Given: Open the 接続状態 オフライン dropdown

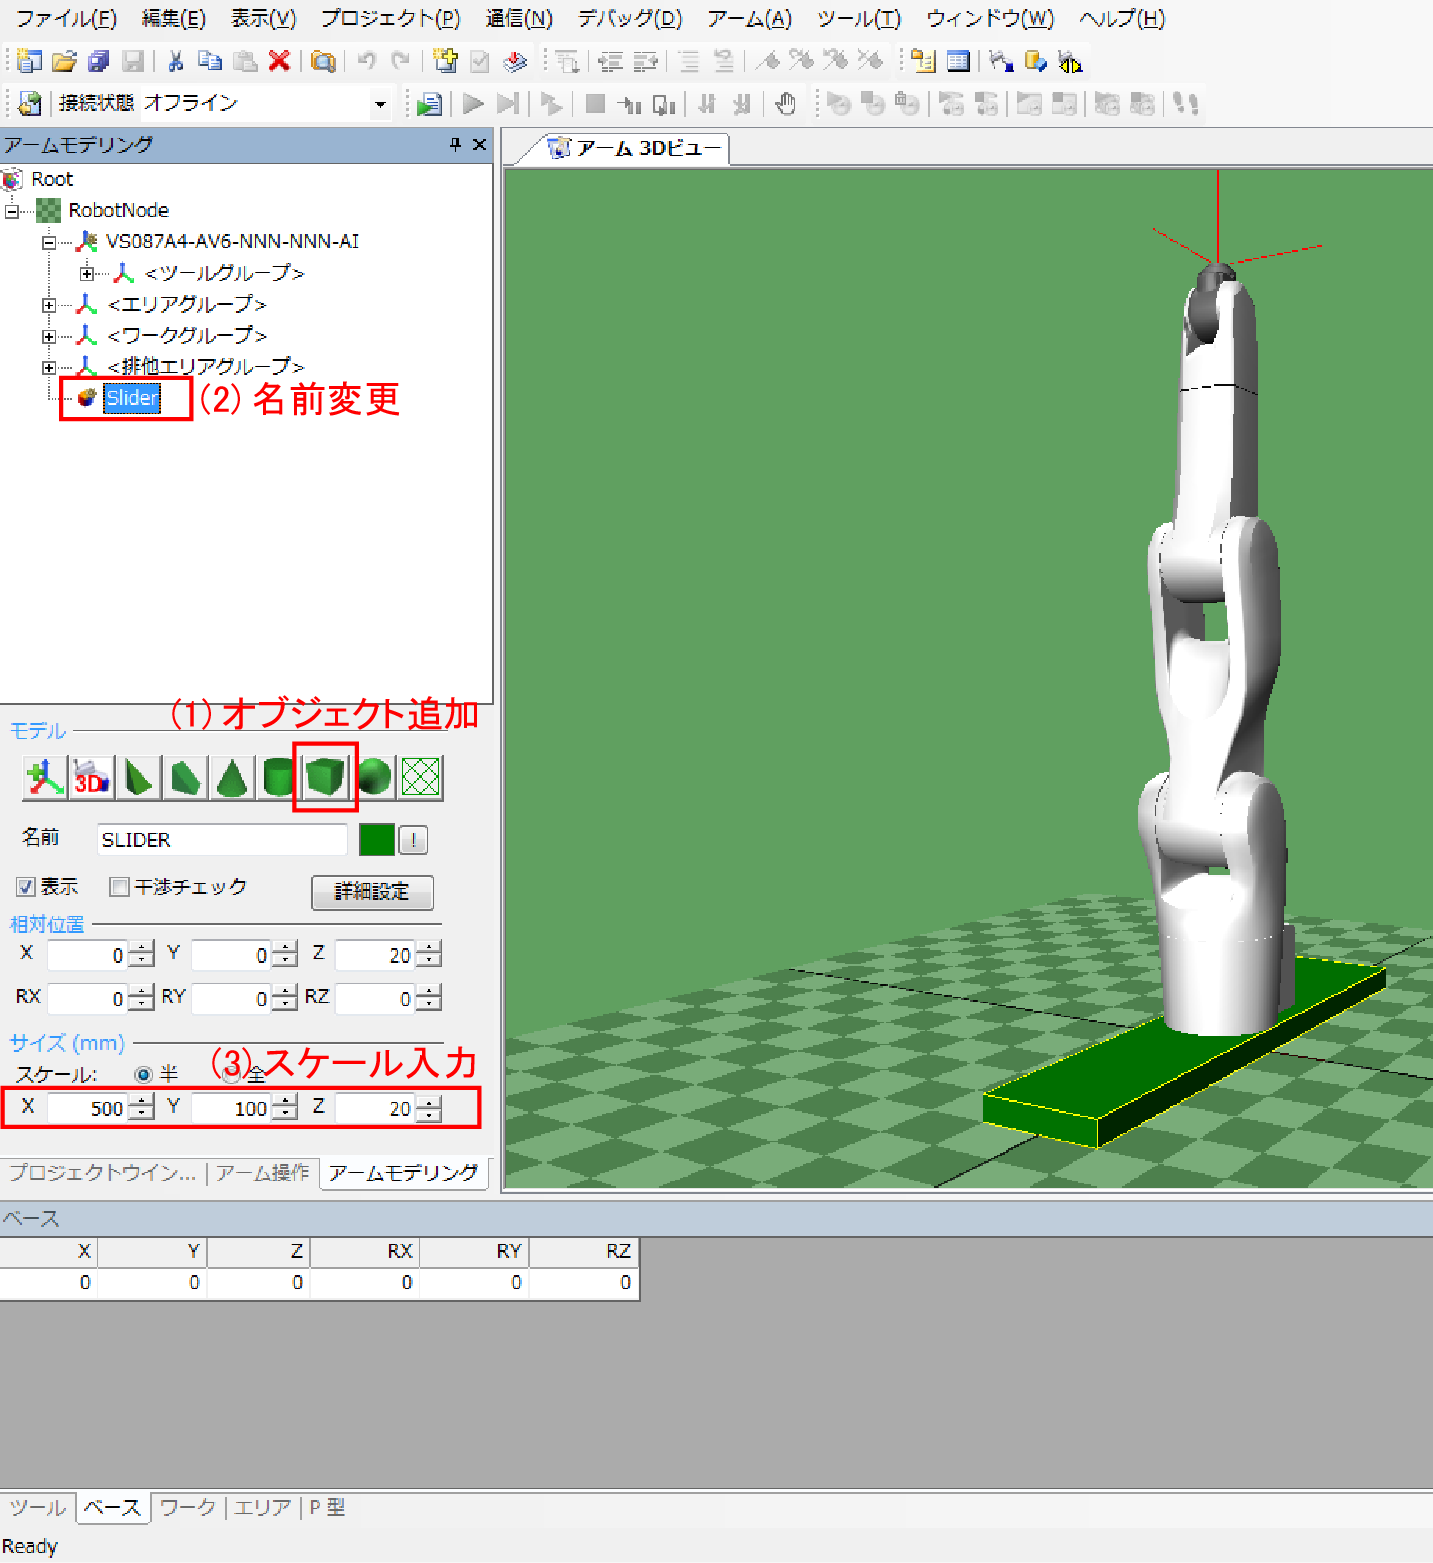Looking at the screenshot, I should 380,104.
